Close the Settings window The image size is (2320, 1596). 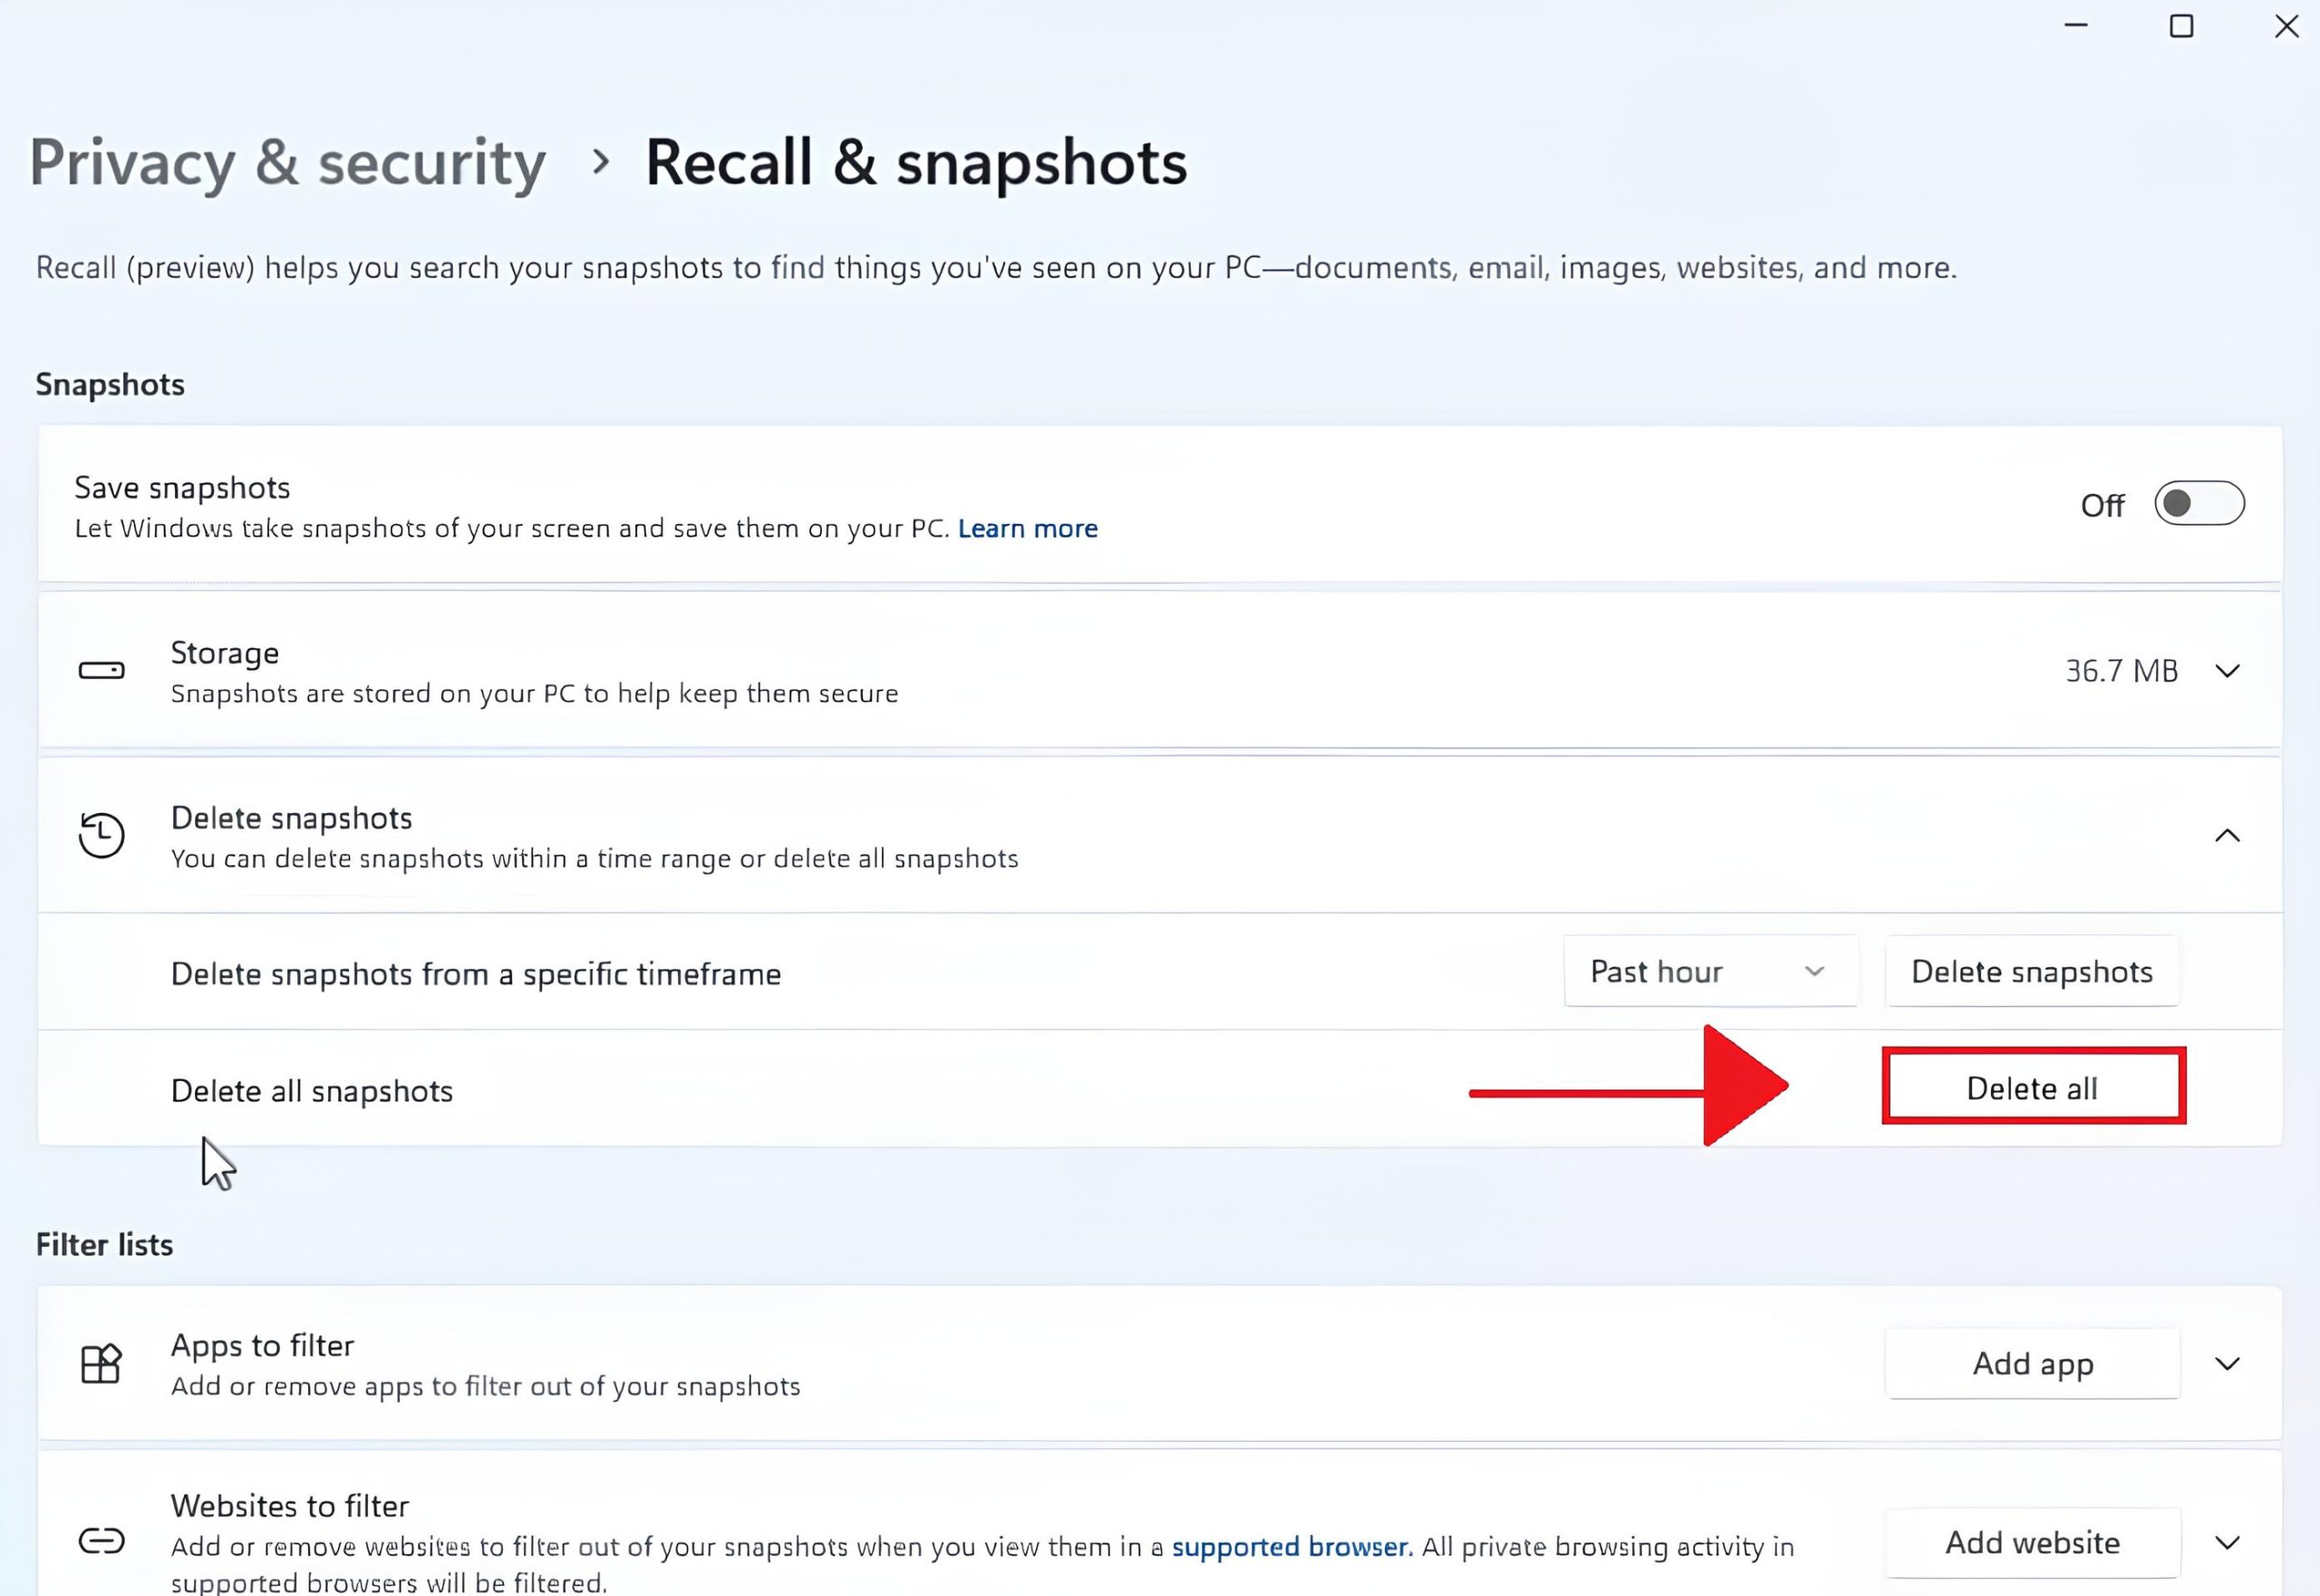pyautogui.click(x=2286, y=26)
